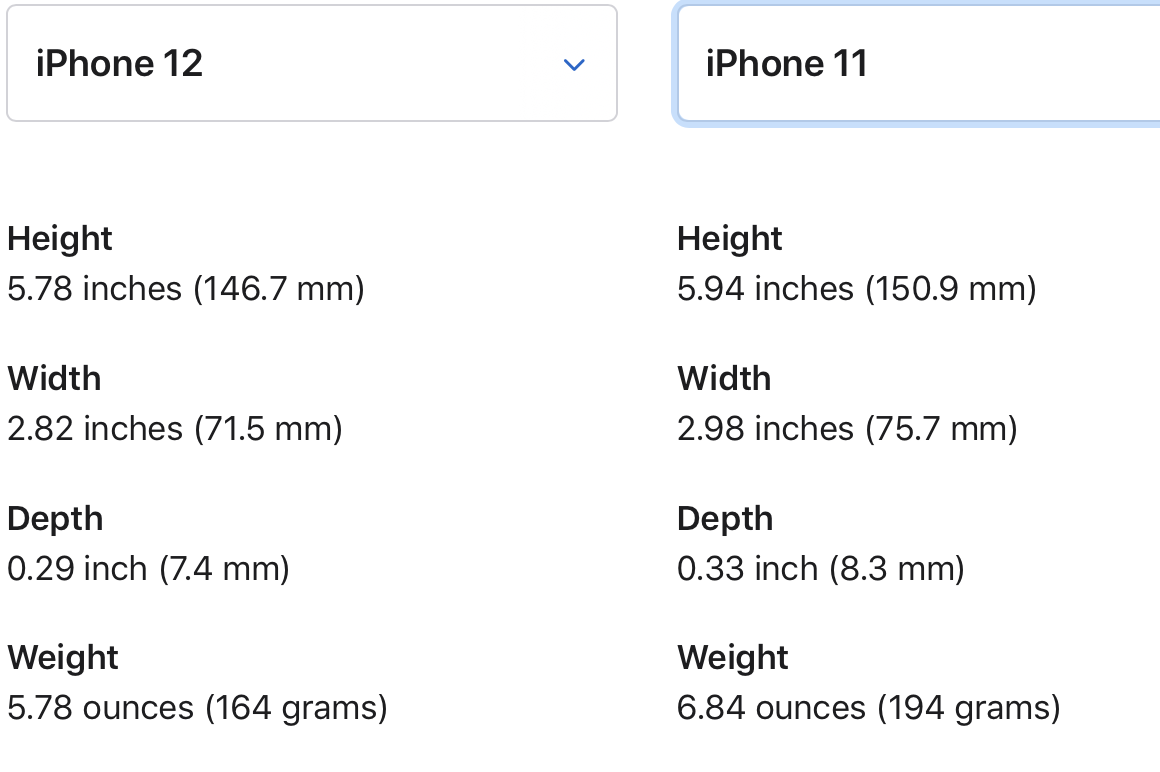This screenshot has width=1160, height=772.
Task: Select the 5.94 inches (150.9 mm) height value
Action: 857,289
